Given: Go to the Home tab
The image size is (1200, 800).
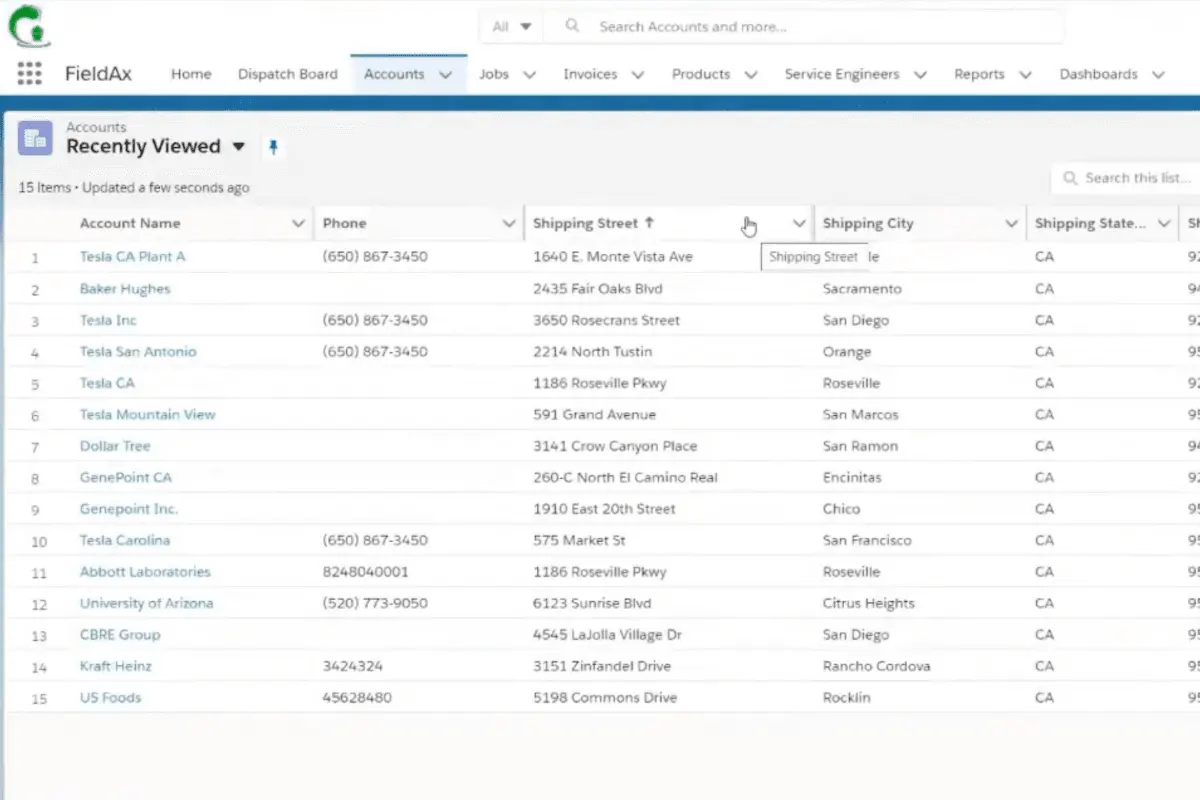Looking at the screenshot, I should (191, 74).
